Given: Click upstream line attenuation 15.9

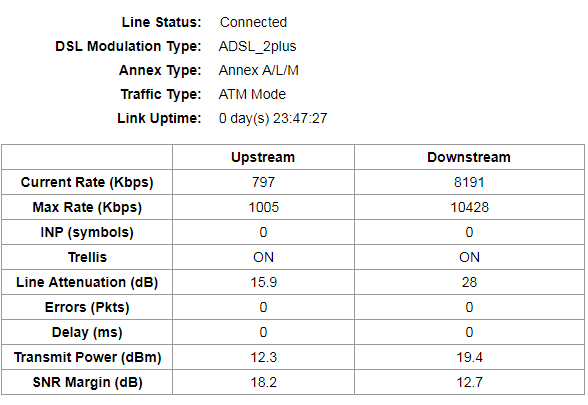Looking at the screenshot, I should [264, 282].
